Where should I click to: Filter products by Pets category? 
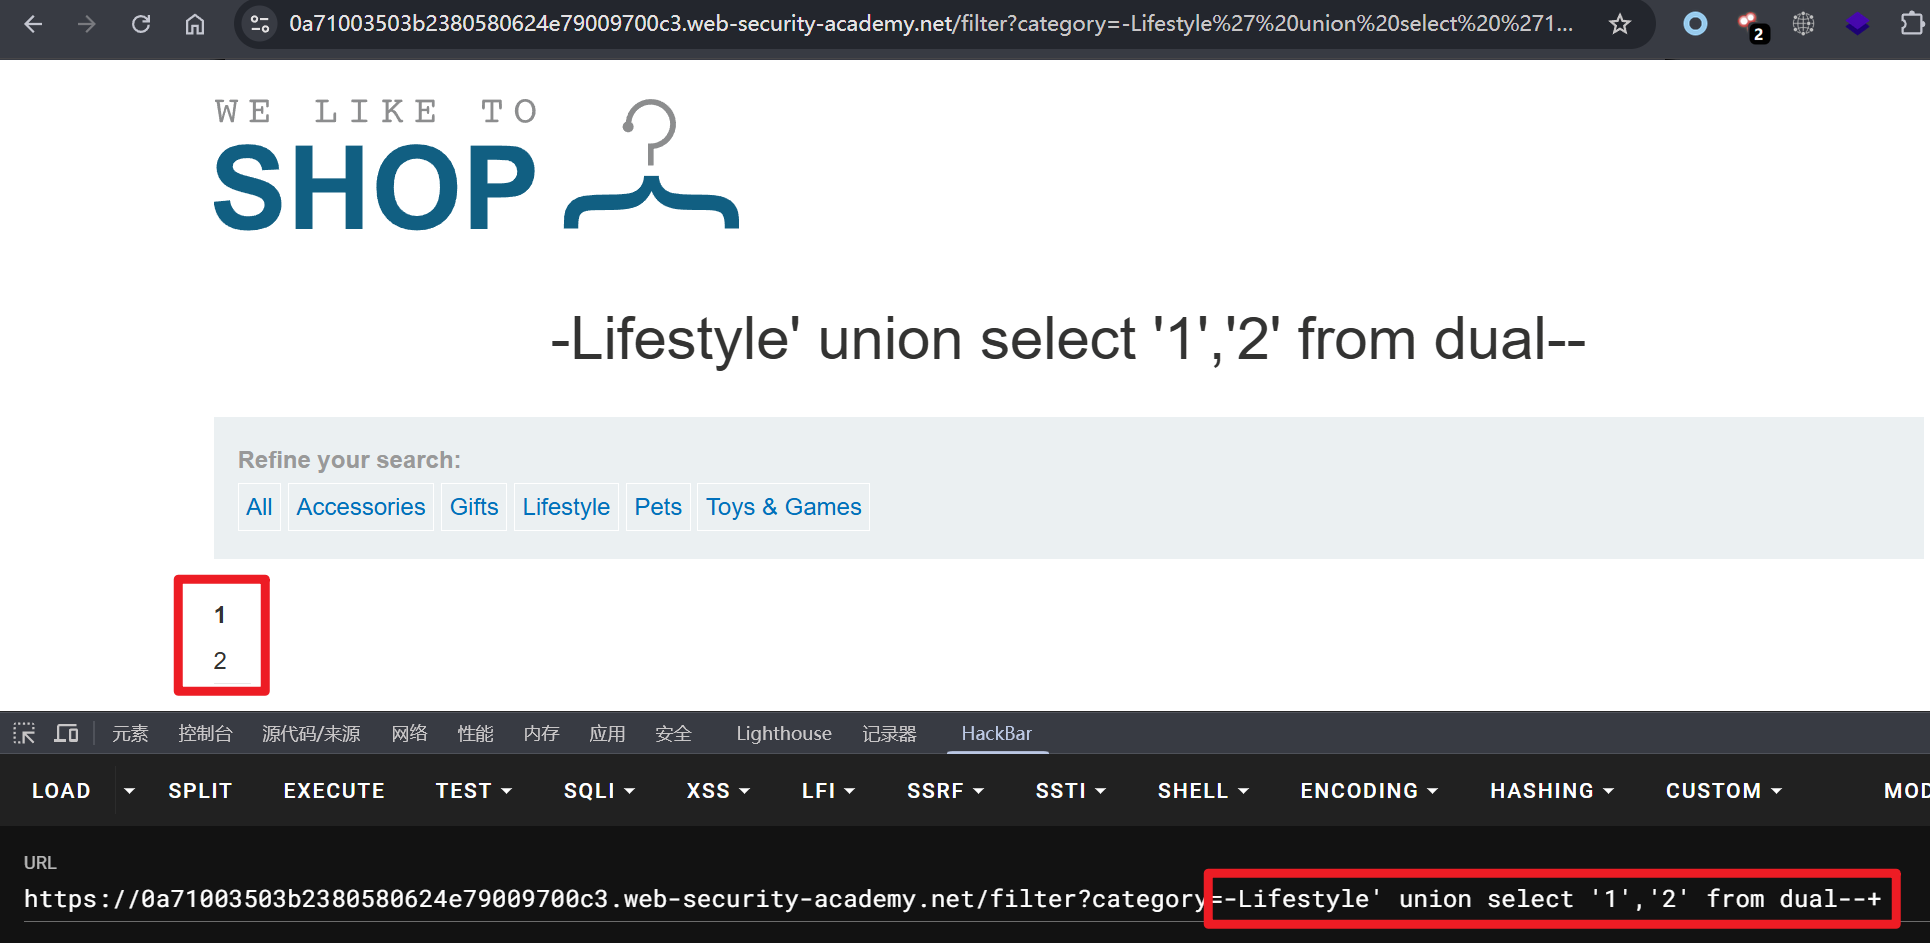[658, 507]
